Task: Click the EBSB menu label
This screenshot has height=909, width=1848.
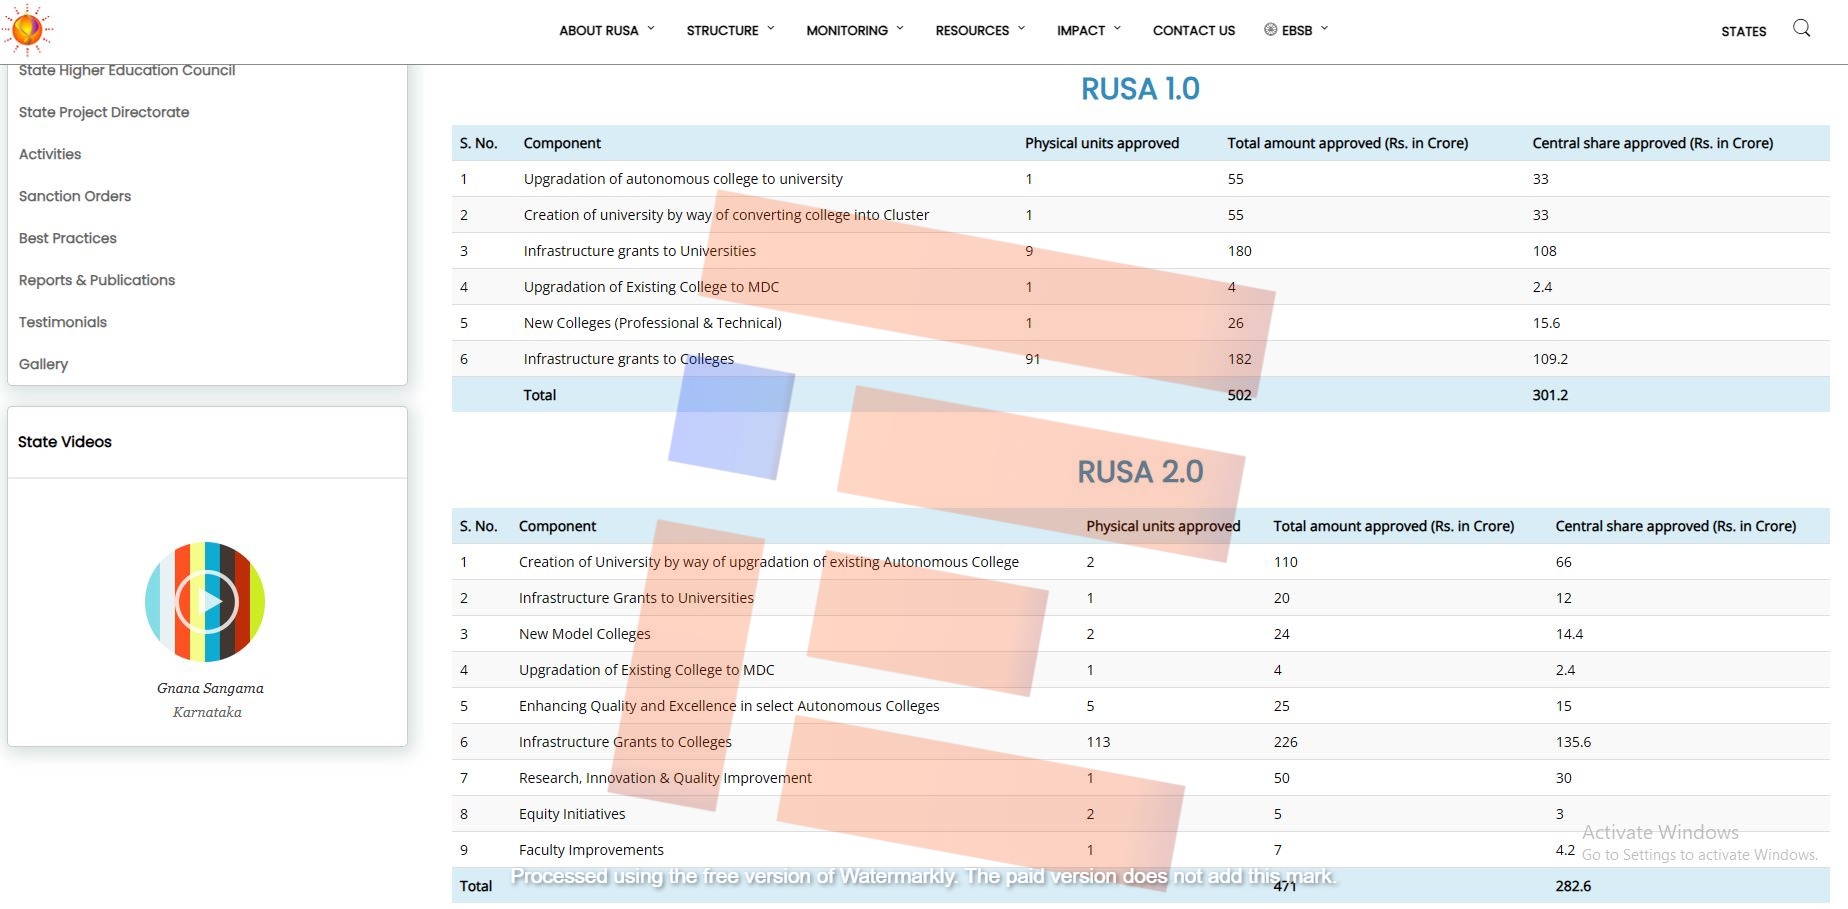Action: click(x=1297, y=31)
